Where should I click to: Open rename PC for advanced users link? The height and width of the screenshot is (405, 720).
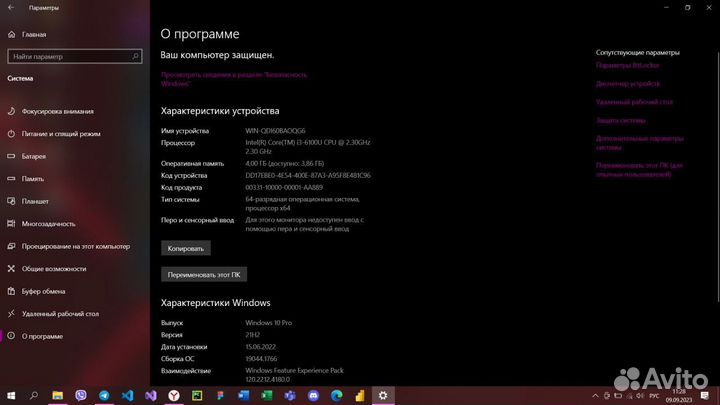tap(639, 170)
